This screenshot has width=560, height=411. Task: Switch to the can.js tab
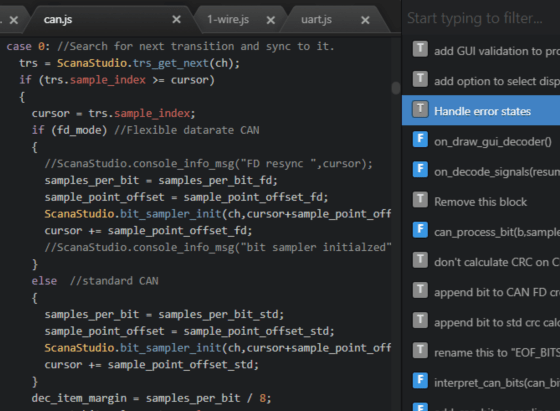pos(58,19)
